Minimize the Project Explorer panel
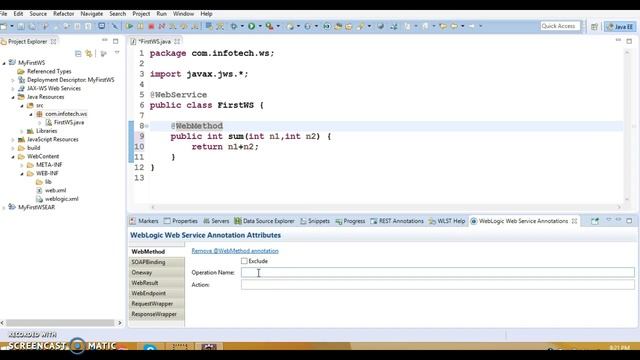The height and width of the screenshot is (360, 640). [105, 41]
